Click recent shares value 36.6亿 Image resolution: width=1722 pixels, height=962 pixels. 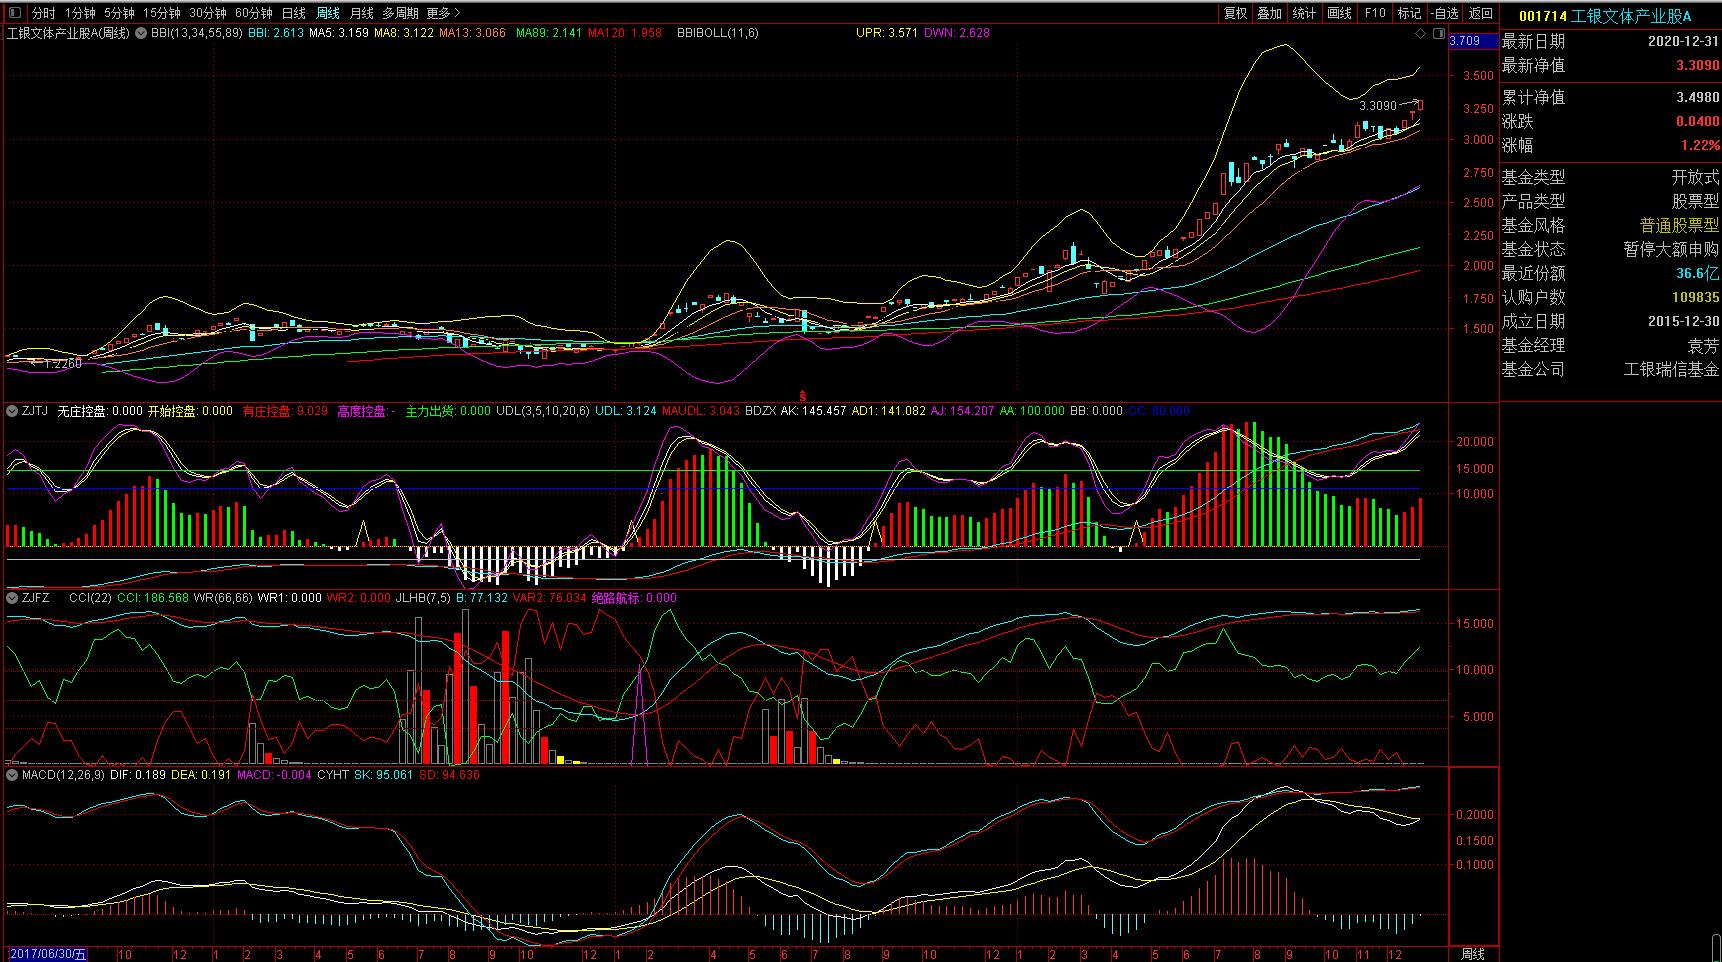(x=1698, y=274)
